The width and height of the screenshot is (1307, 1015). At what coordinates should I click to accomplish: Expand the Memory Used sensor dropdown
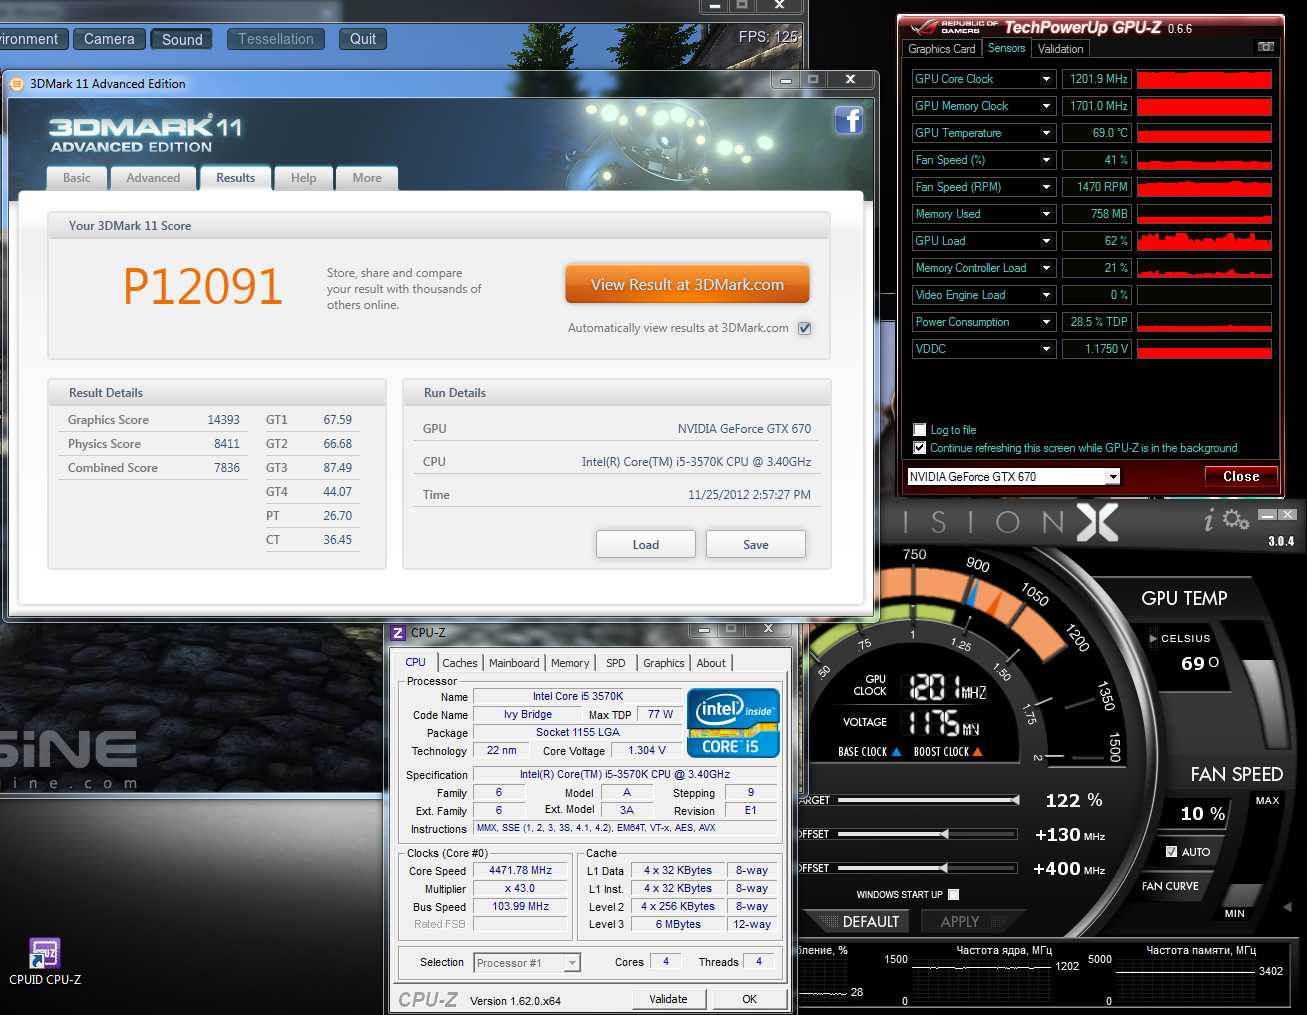[x=1046, y=214]
